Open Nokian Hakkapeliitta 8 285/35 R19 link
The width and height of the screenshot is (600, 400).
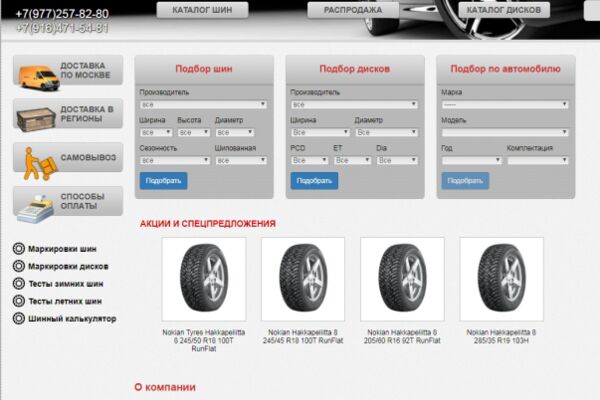tap(501, 336)
